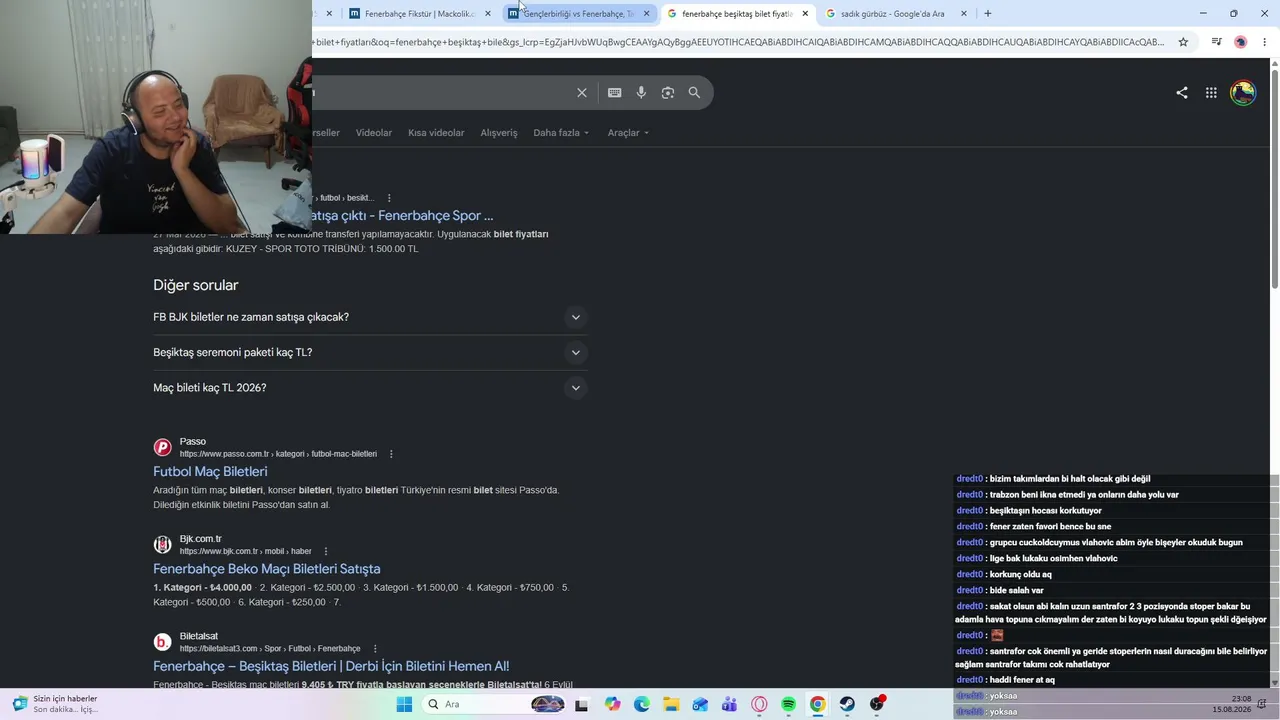Open the 'Fenerbahçe – Beşiktaş Biletleri' Biletalsat result

[x=331, y=666]
